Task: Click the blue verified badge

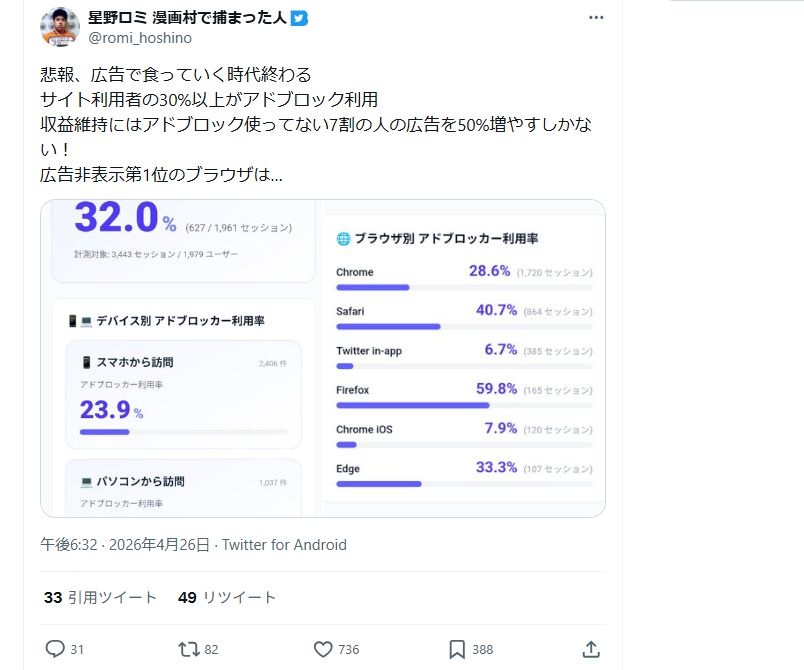Action: [299, 18]
